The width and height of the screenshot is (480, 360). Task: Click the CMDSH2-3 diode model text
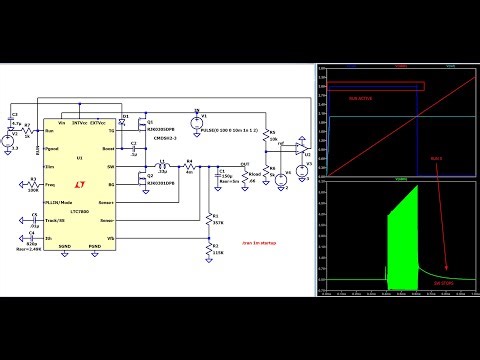coord(165,138)
